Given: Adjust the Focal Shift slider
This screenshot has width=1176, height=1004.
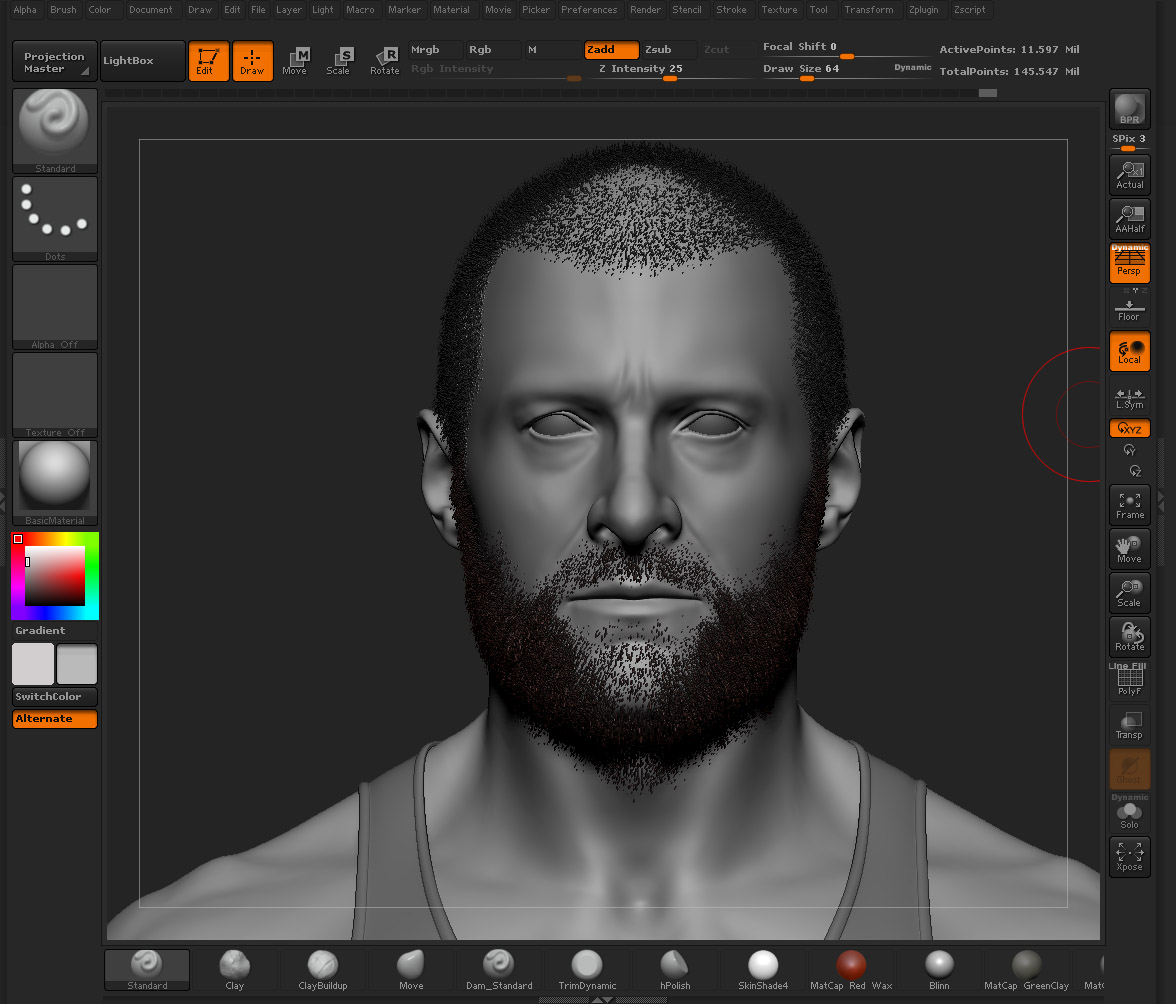Looking at the screenshot, I should coord(847,49).
